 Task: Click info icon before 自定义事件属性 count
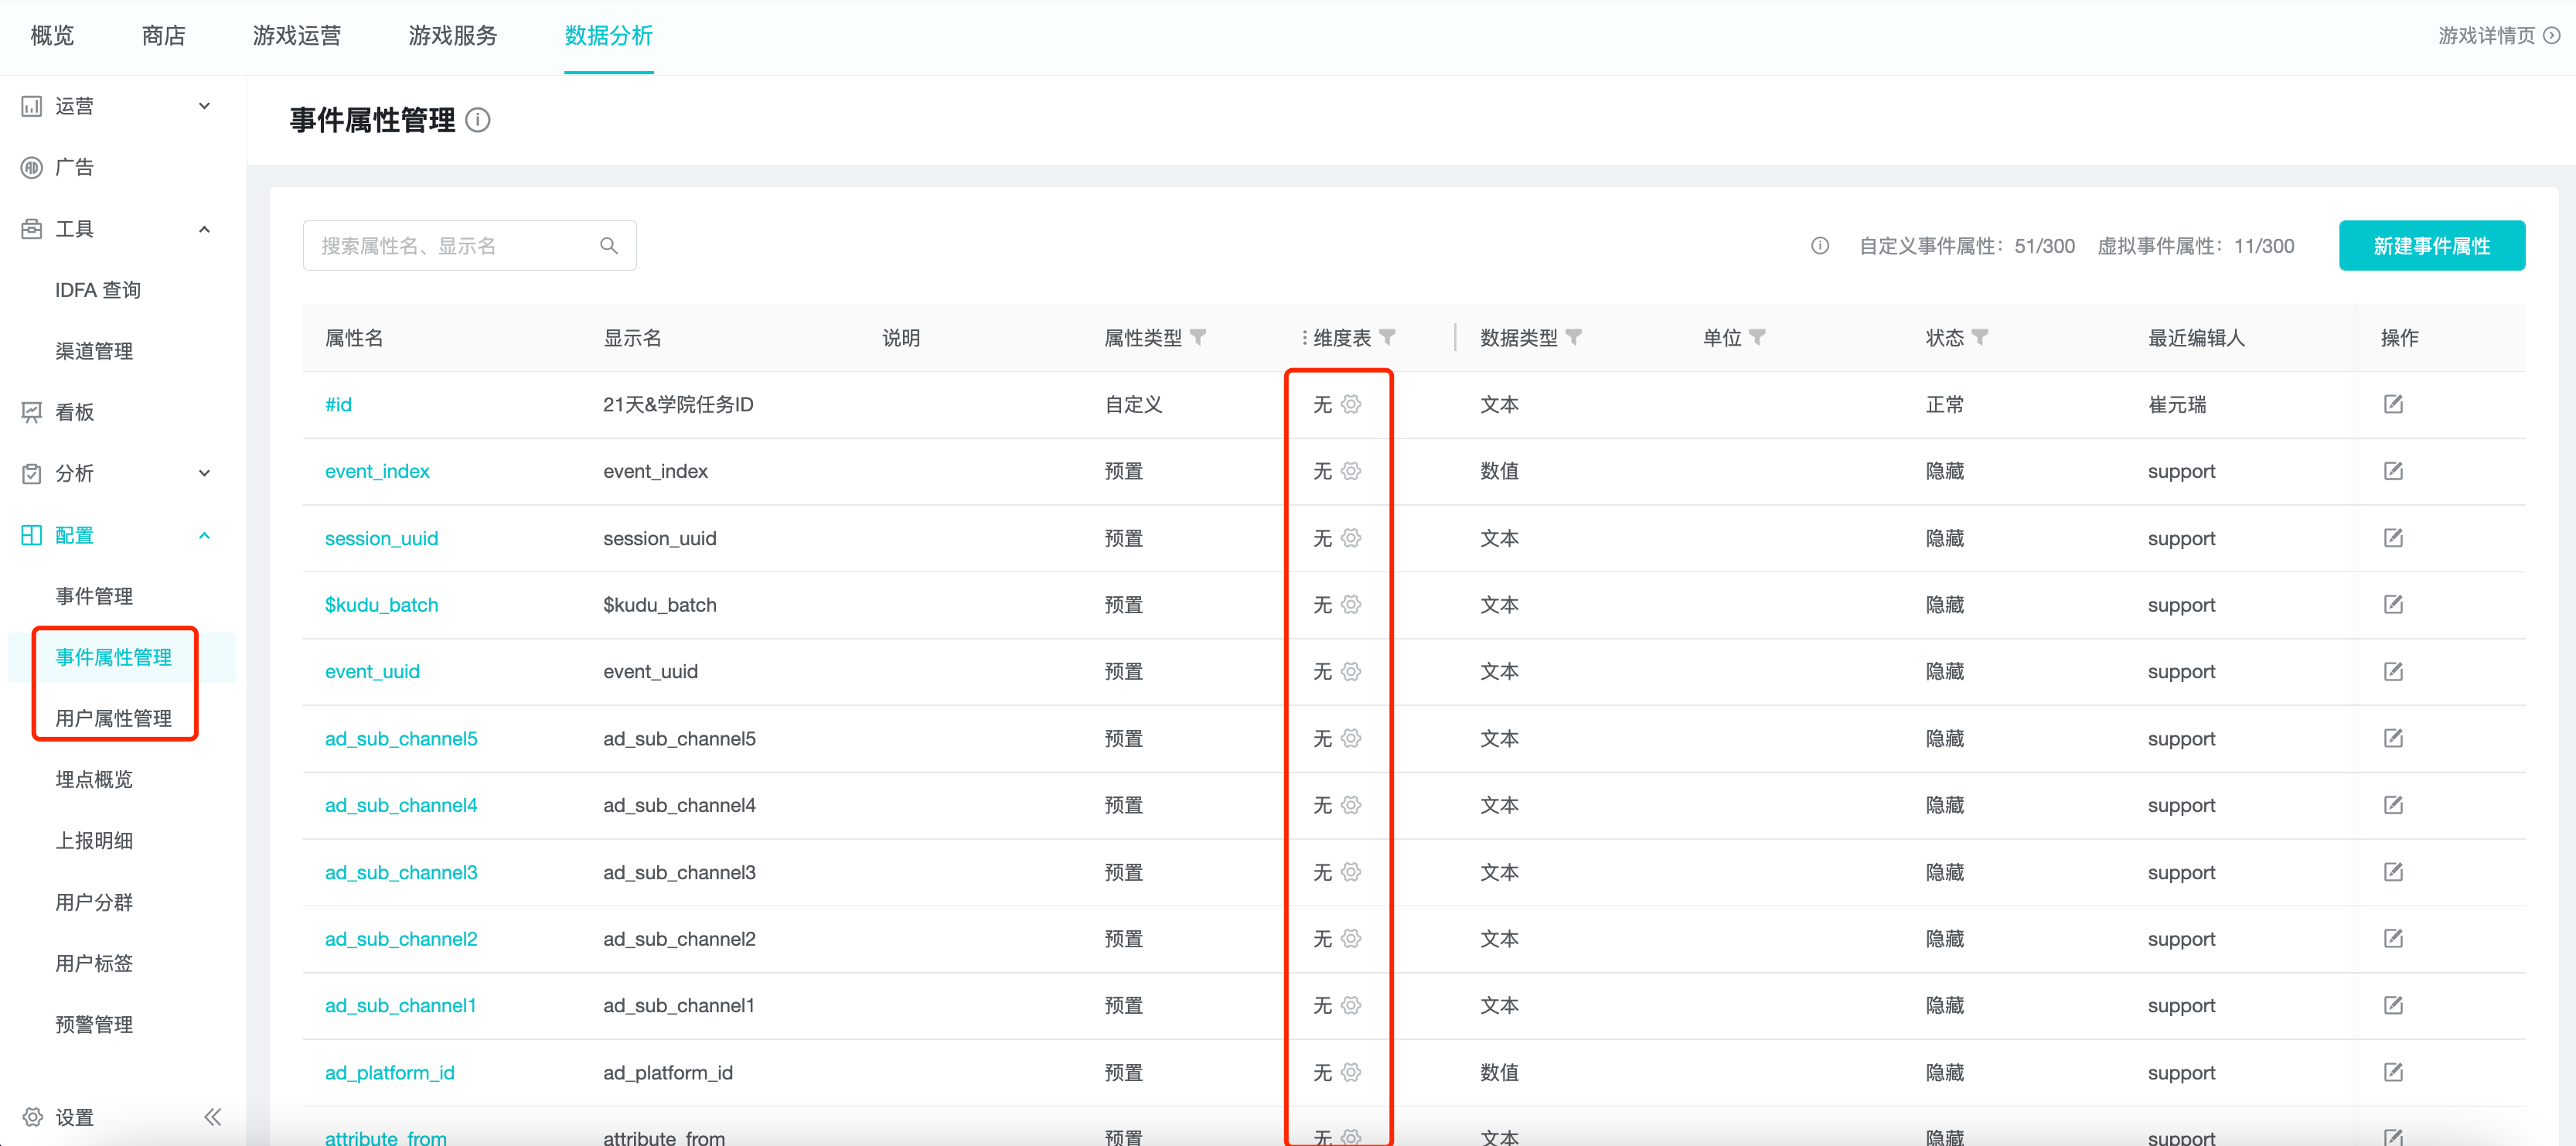click(1820, 246)
